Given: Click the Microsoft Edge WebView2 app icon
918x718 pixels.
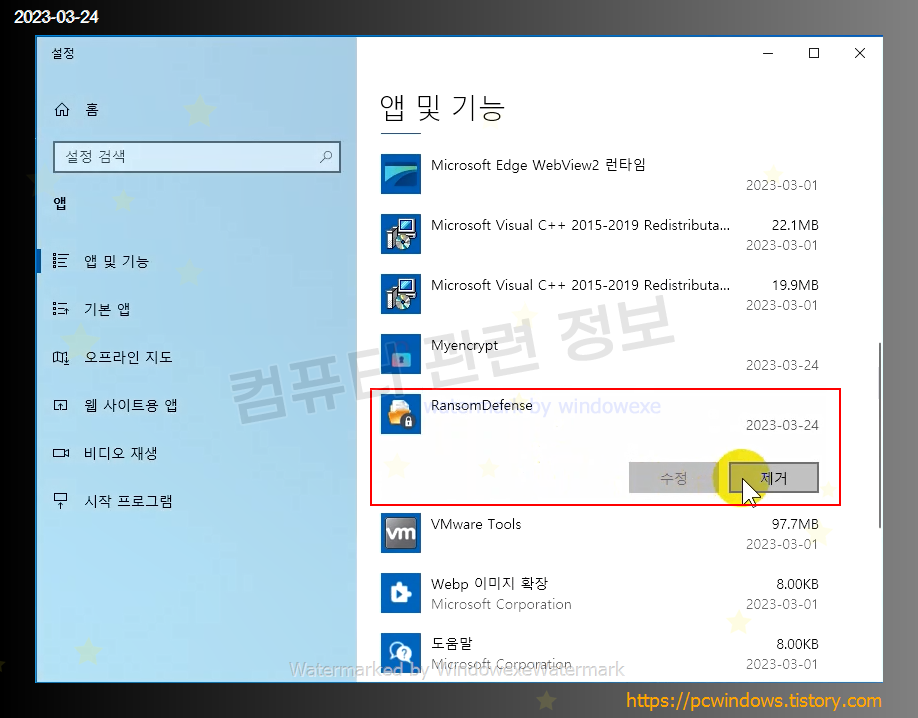Looking at the screenshot, I should 400,174.
